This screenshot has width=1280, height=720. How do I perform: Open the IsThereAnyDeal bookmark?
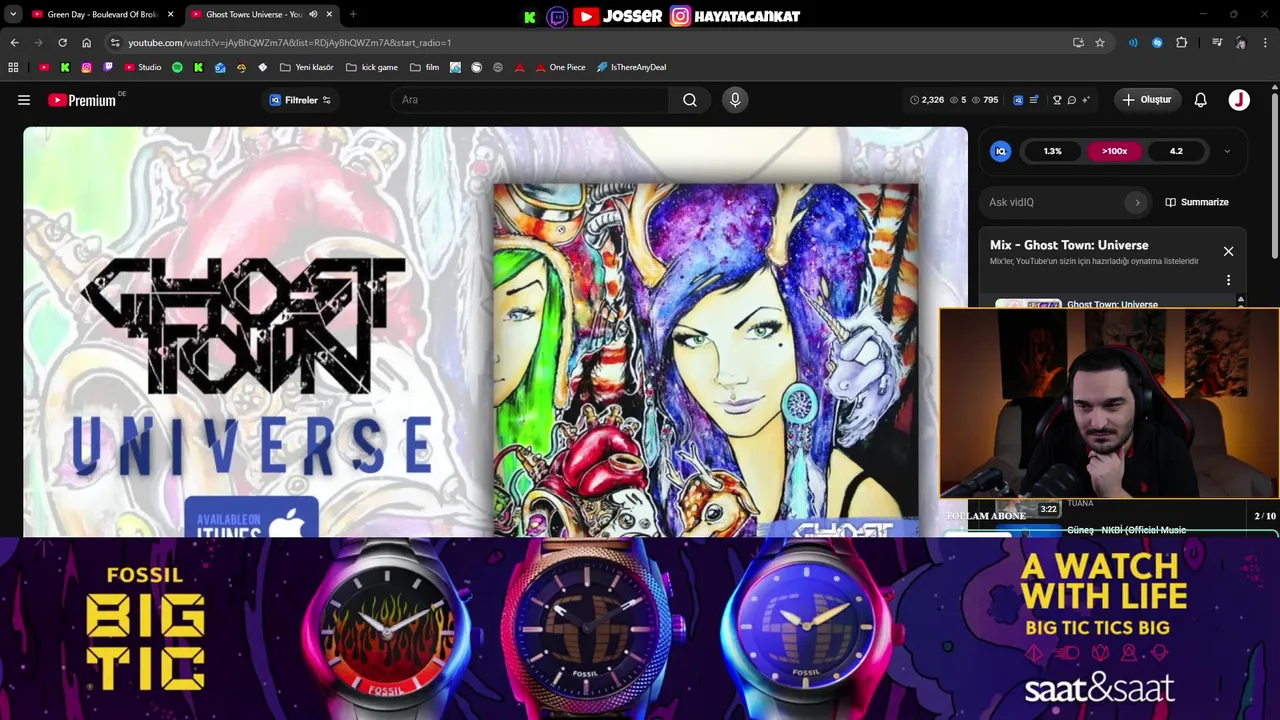[631, 67]
